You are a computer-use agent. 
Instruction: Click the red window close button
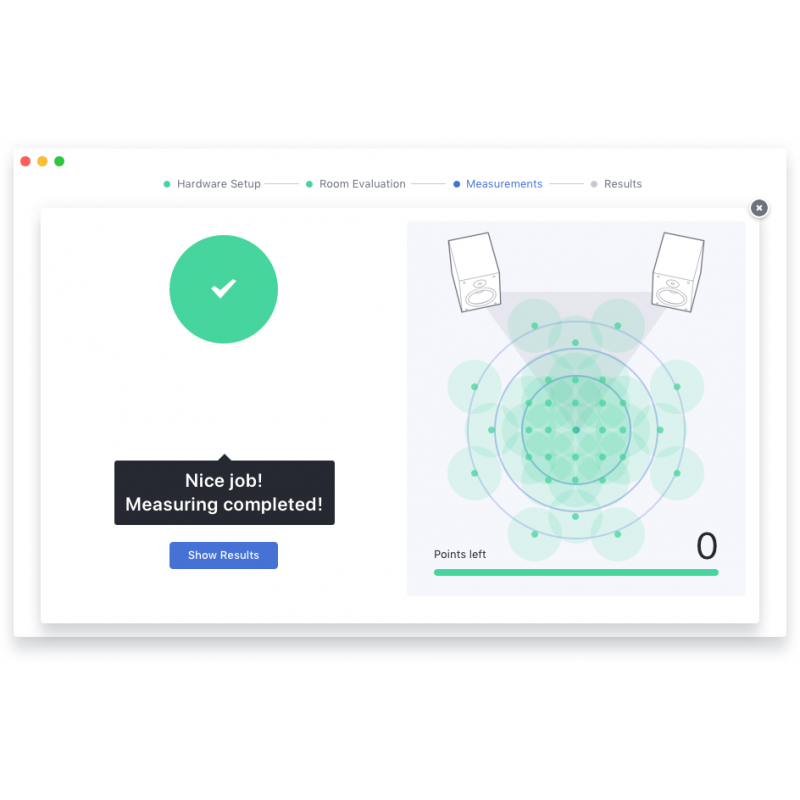coord(26,161)
